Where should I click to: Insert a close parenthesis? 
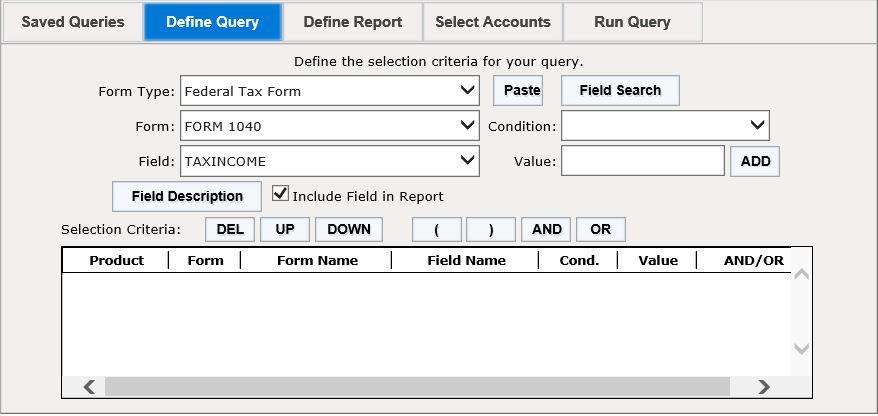click(491, 230)
